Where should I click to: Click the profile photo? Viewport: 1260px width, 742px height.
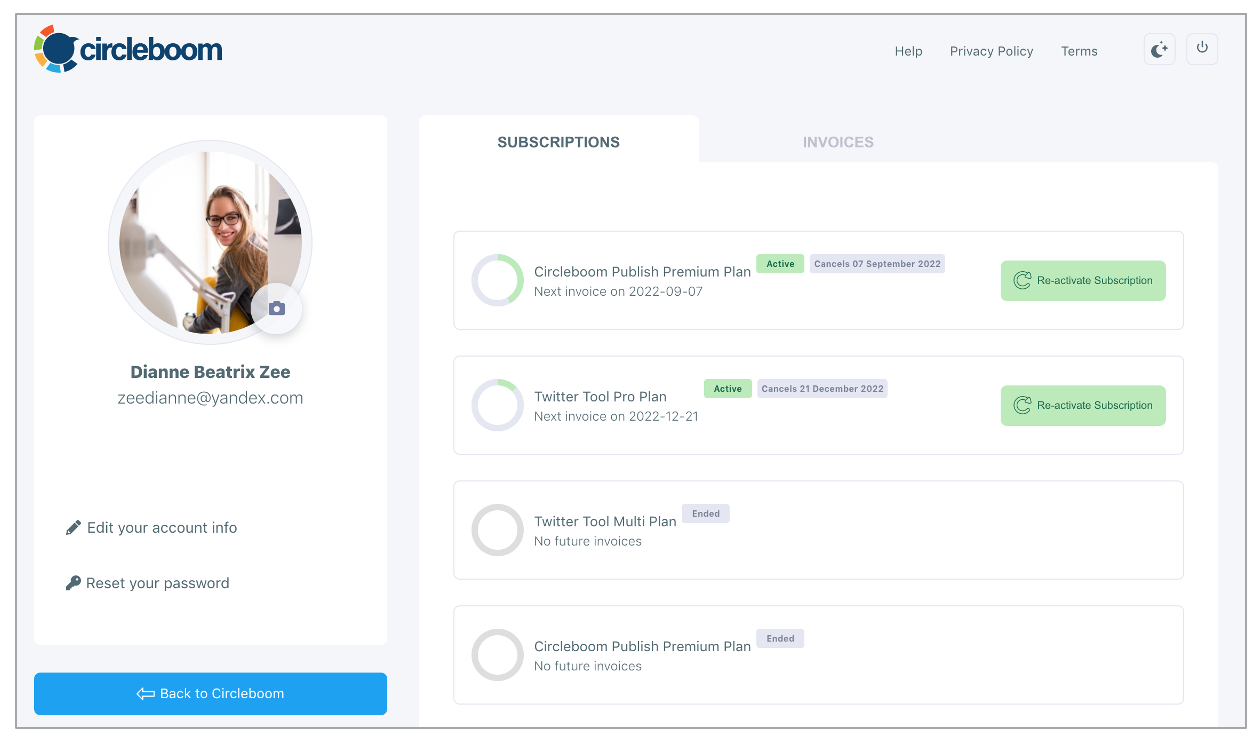coord(210,242)
